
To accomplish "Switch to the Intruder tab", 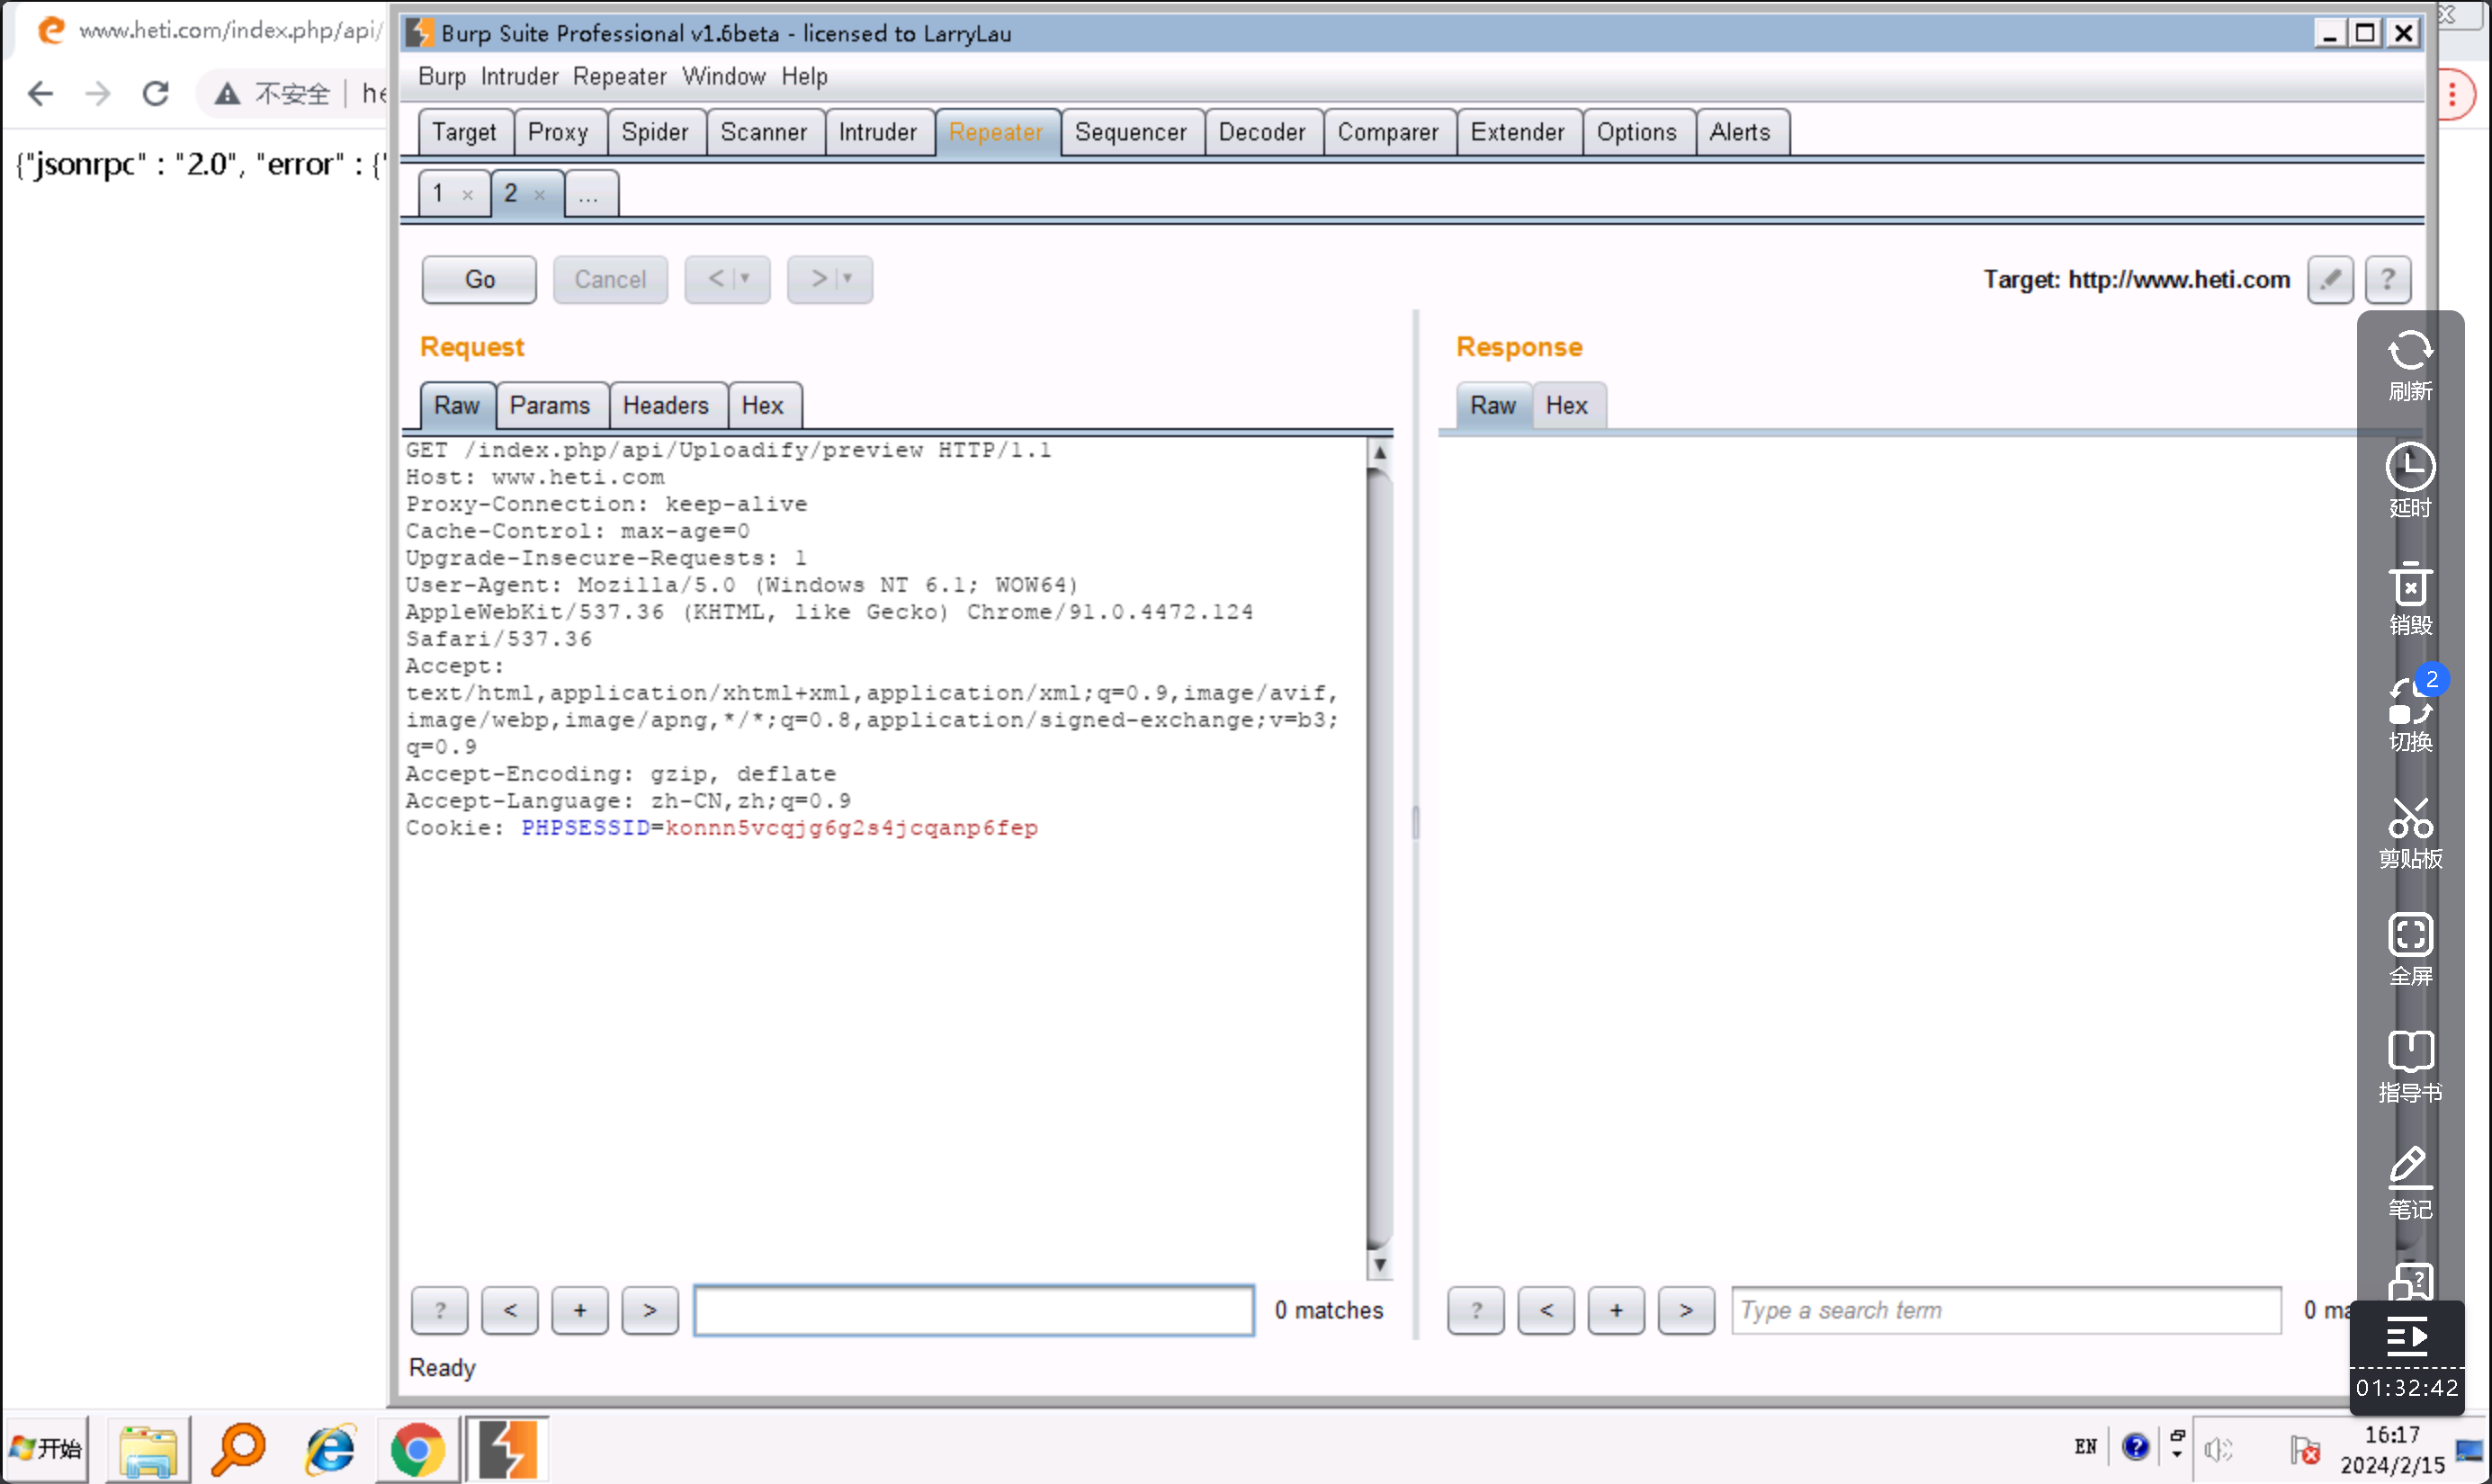I will 877,132.
